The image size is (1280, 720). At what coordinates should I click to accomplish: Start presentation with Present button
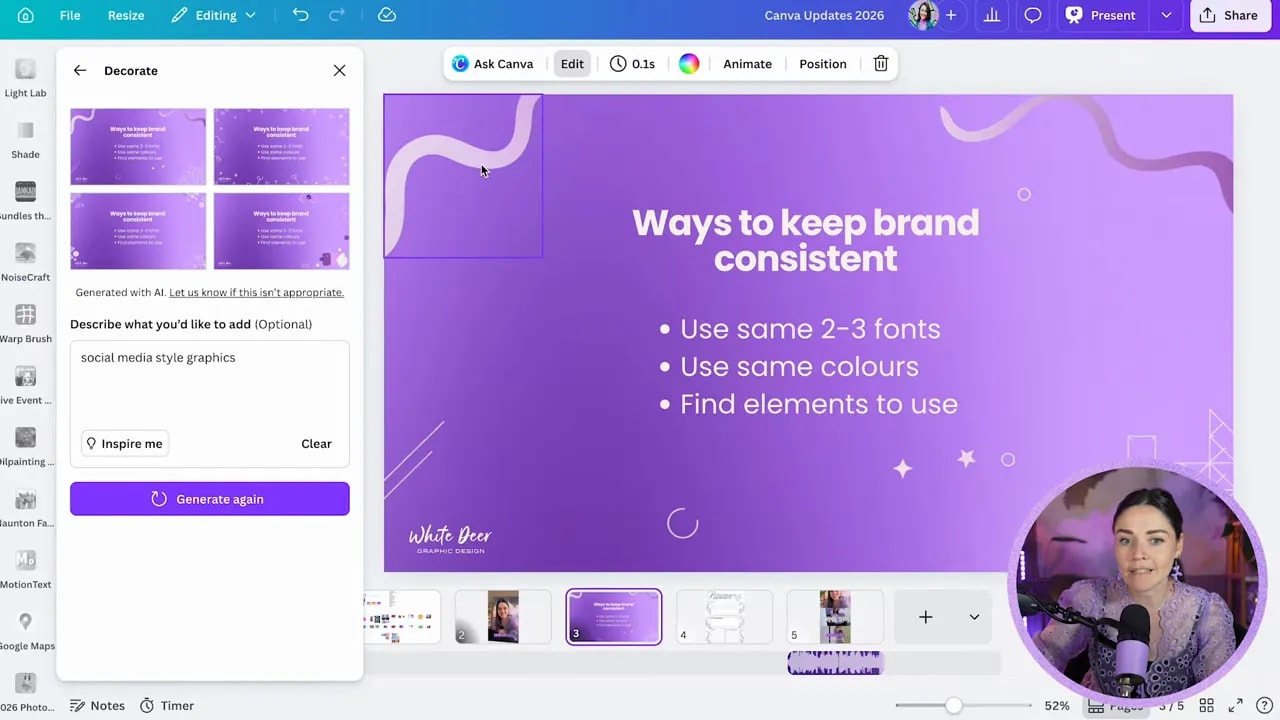click(x=1101, y=15)
